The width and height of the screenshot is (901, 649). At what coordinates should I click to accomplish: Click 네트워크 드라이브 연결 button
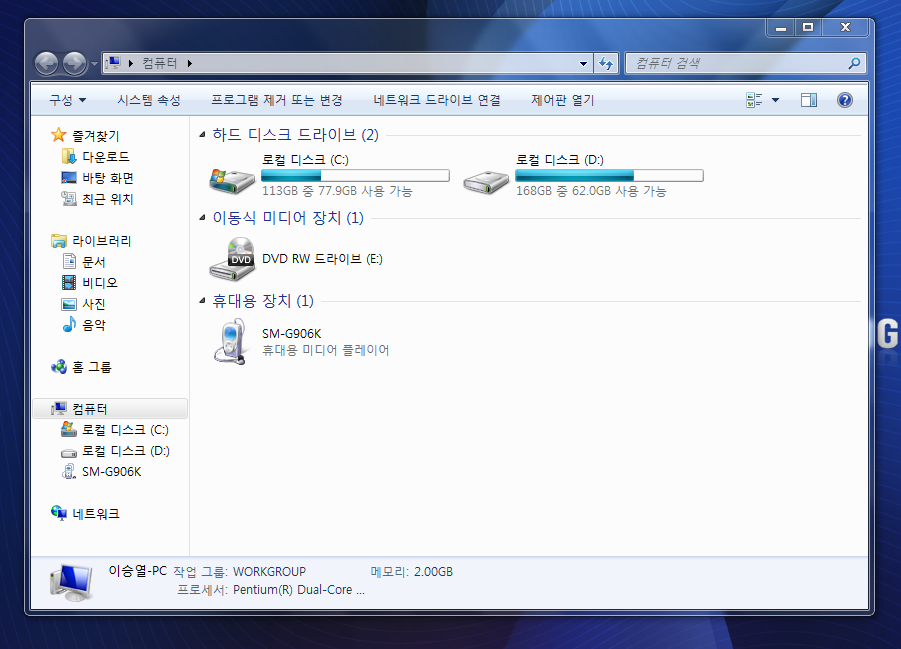pyautogui.click(x=436, y=100)
